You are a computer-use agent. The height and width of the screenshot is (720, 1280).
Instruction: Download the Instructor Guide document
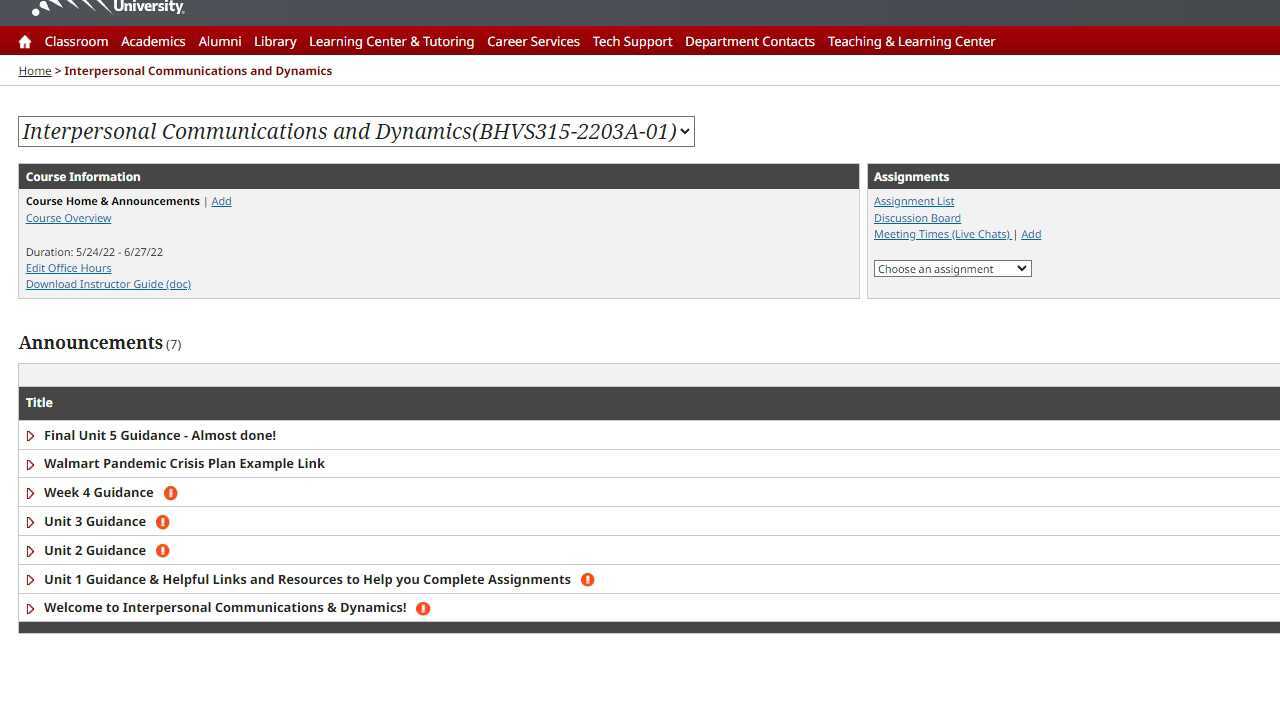click(x=108, y=284)
